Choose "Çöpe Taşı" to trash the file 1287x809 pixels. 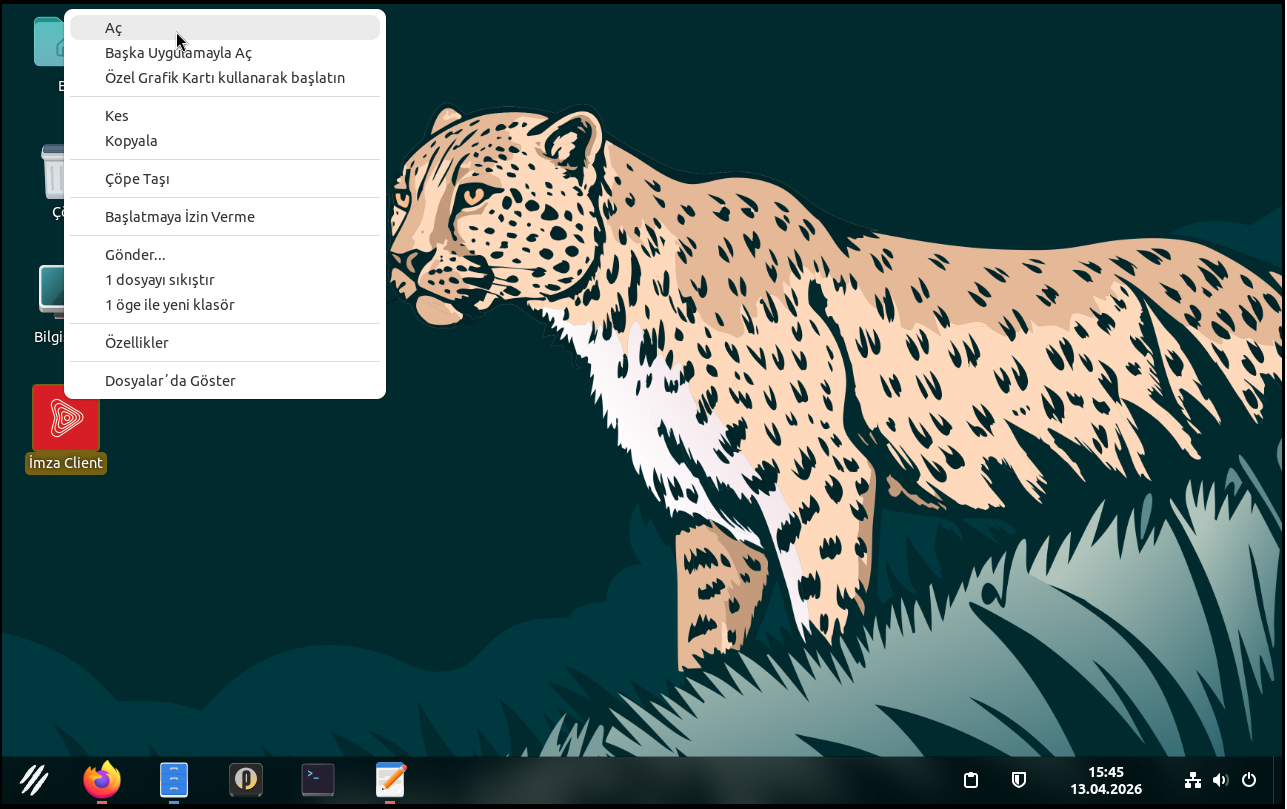coord(225,179)
